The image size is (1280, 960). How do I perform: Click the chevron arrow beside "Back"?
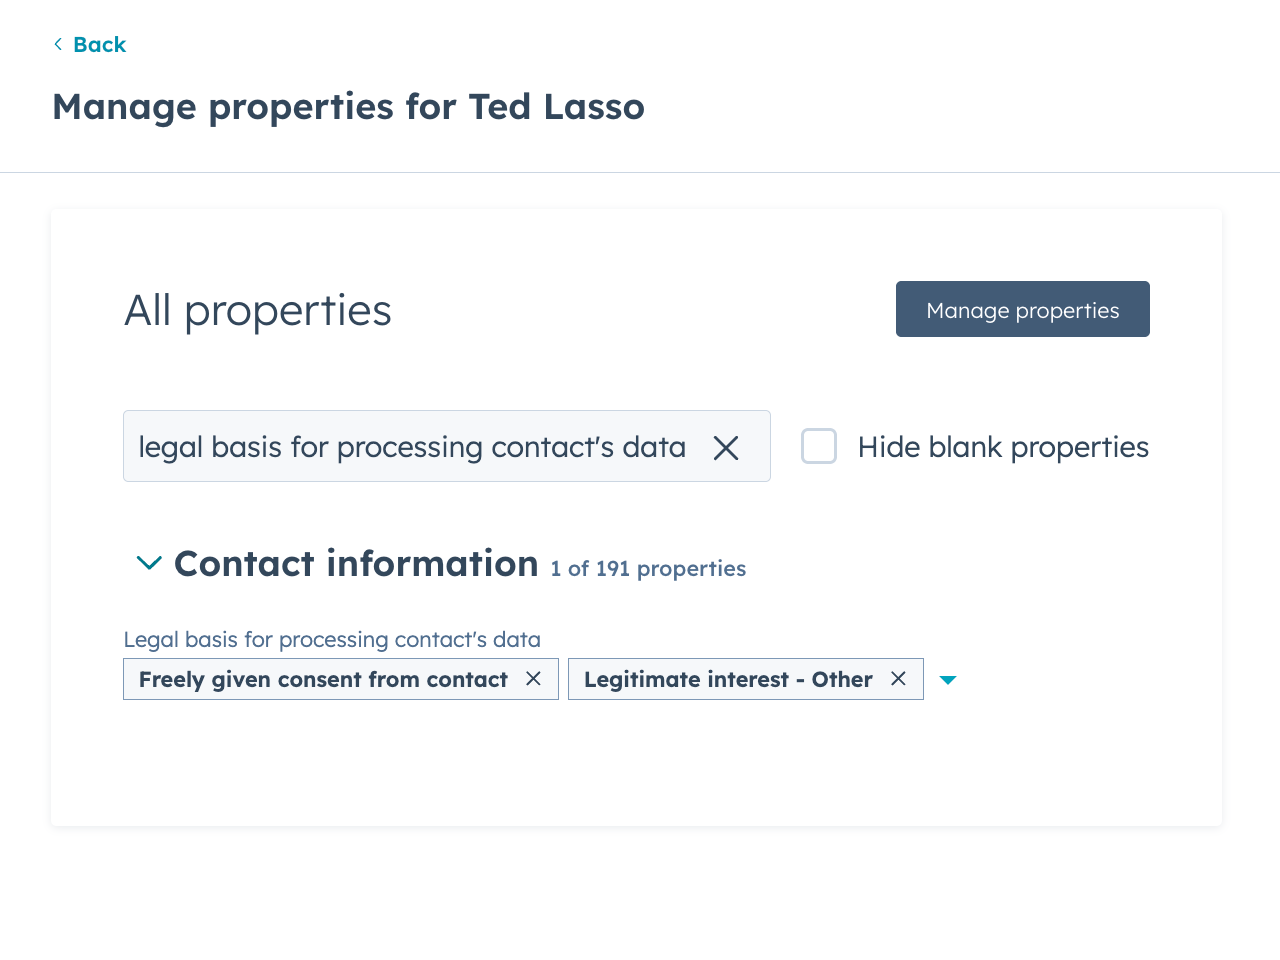[57, 44]
